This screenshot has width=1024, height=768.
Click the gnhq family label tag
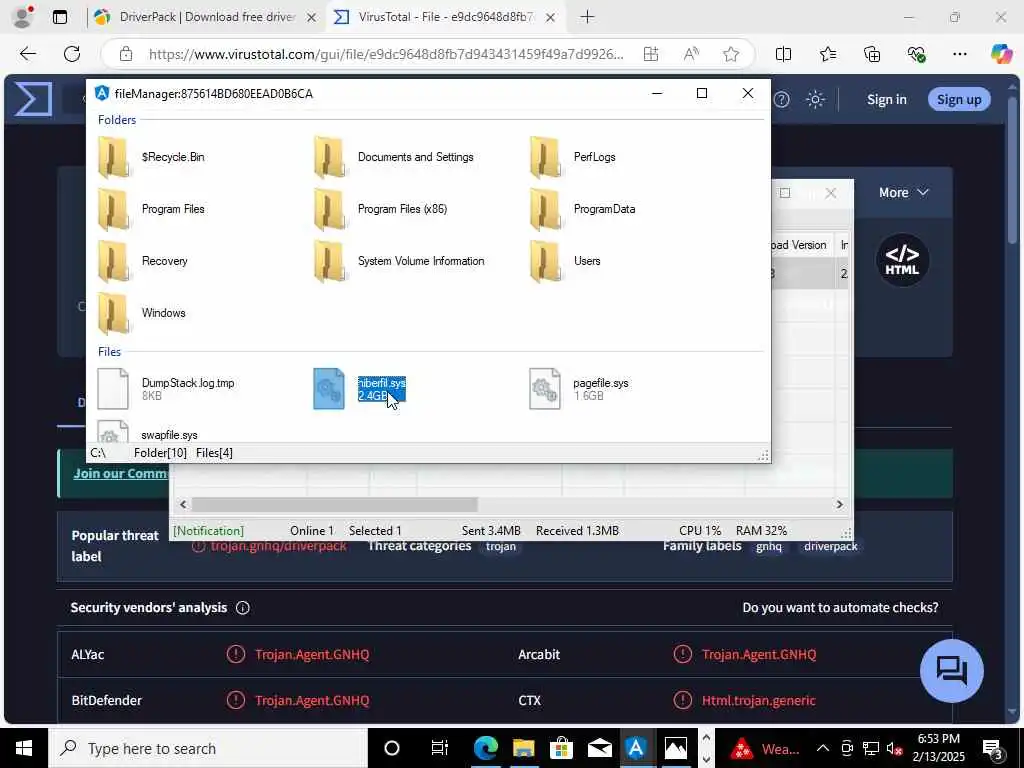(x=769, y=547)
